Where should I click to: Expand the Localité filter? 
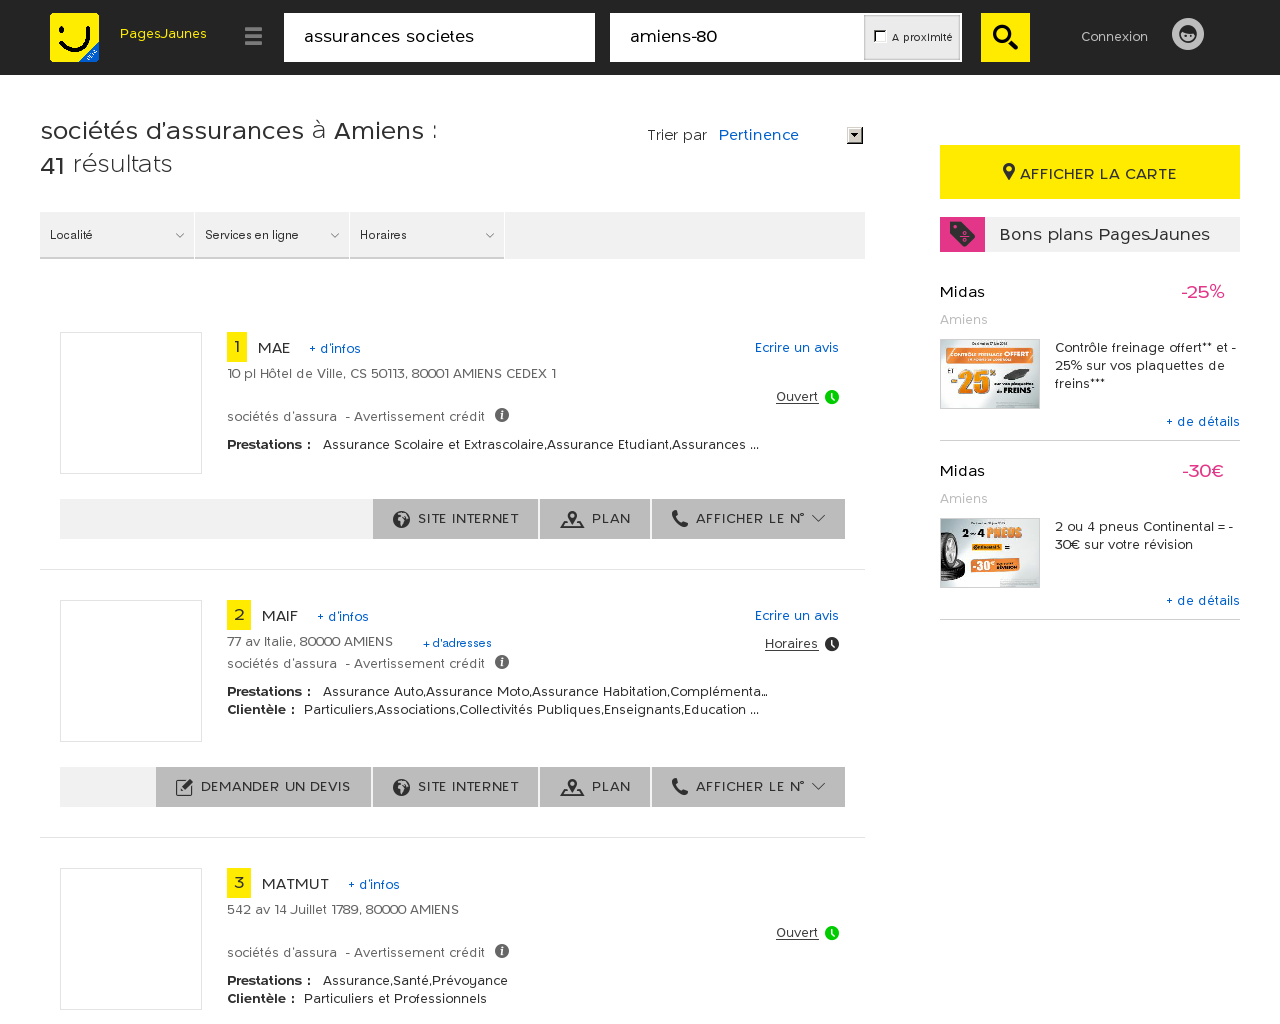pyautogui.click(x=117, y=235)
